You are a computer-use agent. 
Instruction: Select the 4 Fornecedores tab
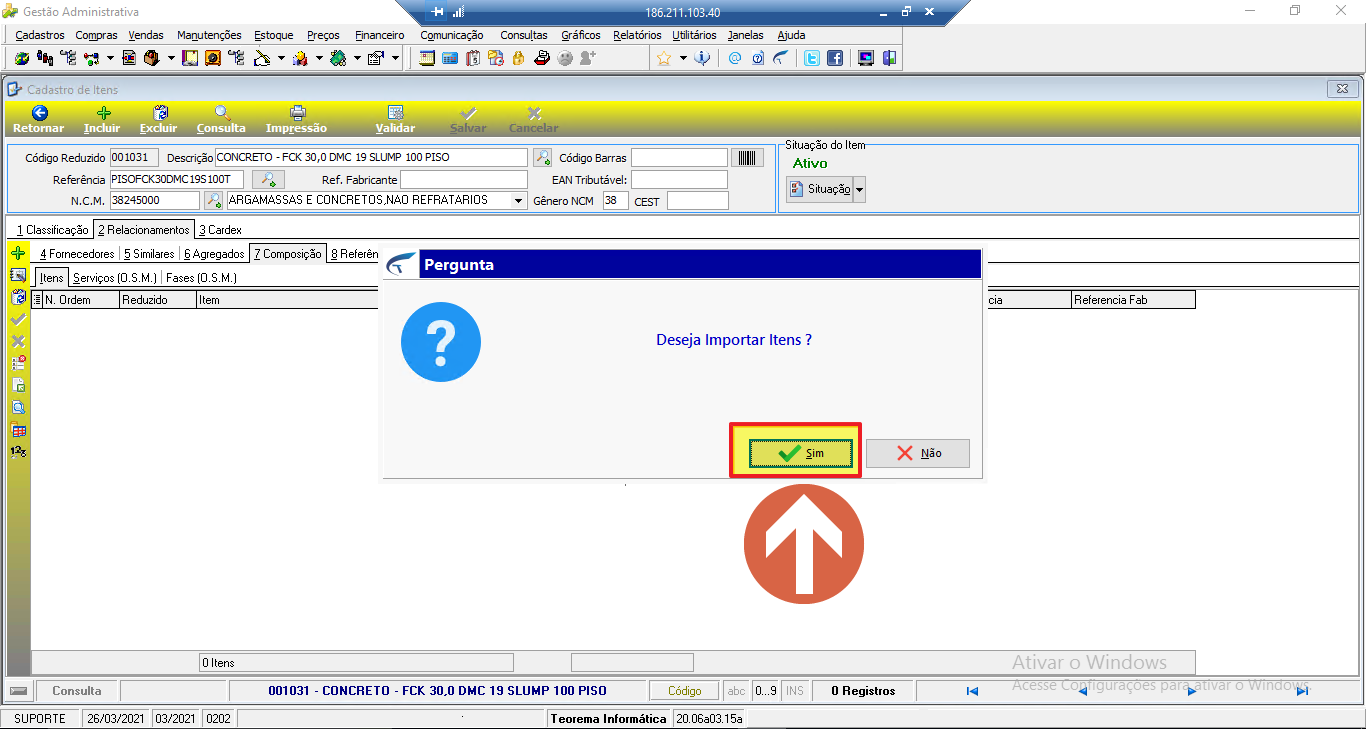point(76,254)
